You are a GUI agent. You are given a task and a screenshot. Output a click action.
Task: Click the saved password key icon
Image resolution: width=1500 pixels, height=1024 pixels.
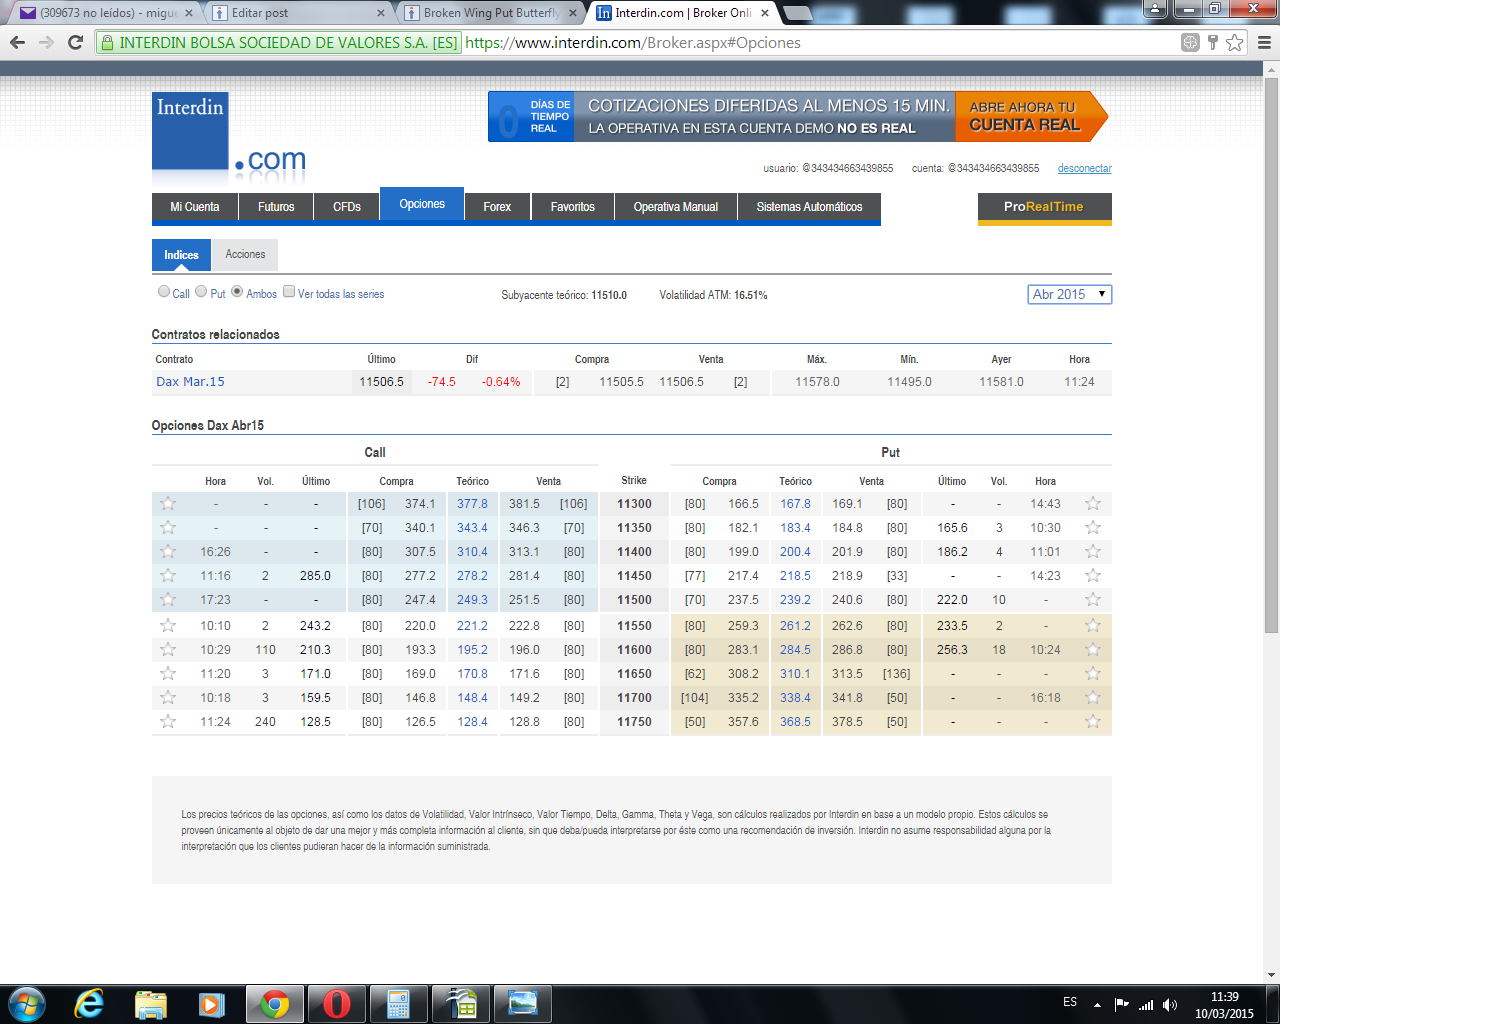tap(1213, 42)
